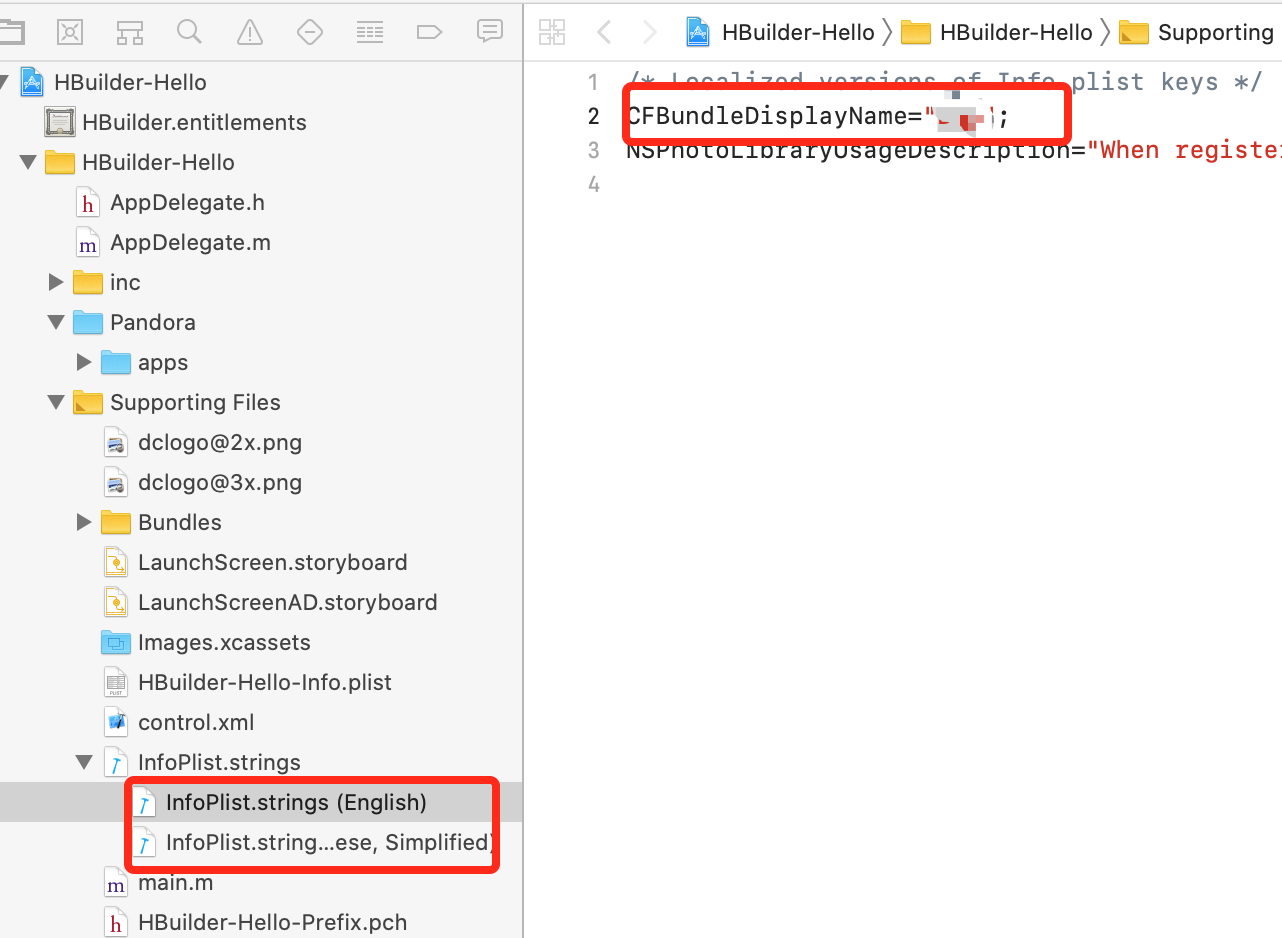Screen dimensions: 1282x938
Task: Open AppDelegate.m source file
Action: pos(190,242)
